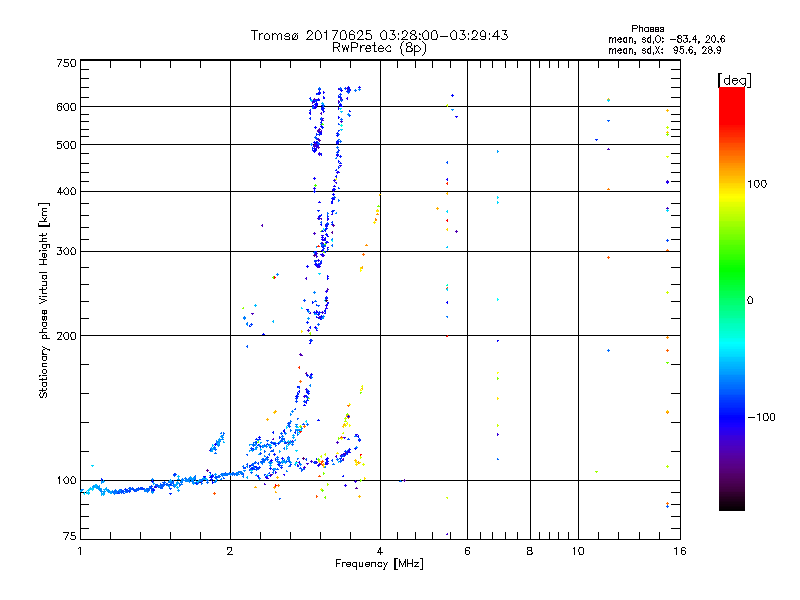Click the plot title 'Tromsø 20170625 03:28:00-03:29:43'
This screenshot has height=600, width=800.
click(379, 35)
